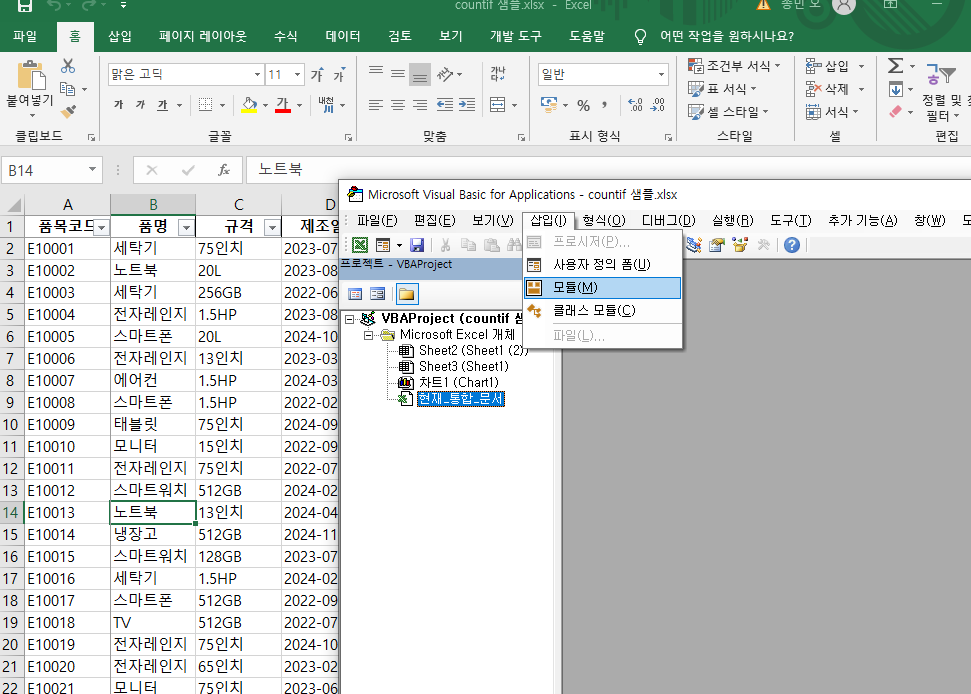The width and height of the screenshot is (971, 694).
Task: Open the 파일 tab in Excel
Action: tap(25, 36)
